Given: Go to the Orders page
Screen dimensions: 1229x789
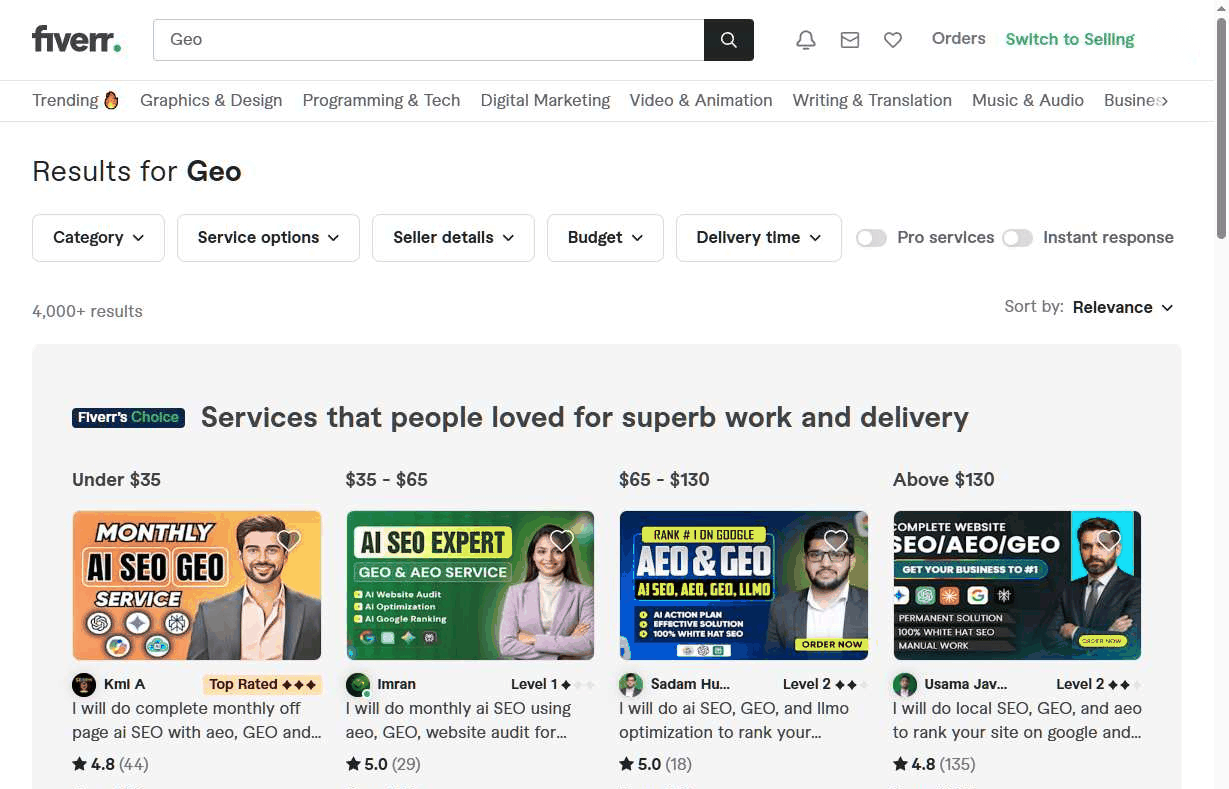Looking at the screenshot, I should [958, 39].
